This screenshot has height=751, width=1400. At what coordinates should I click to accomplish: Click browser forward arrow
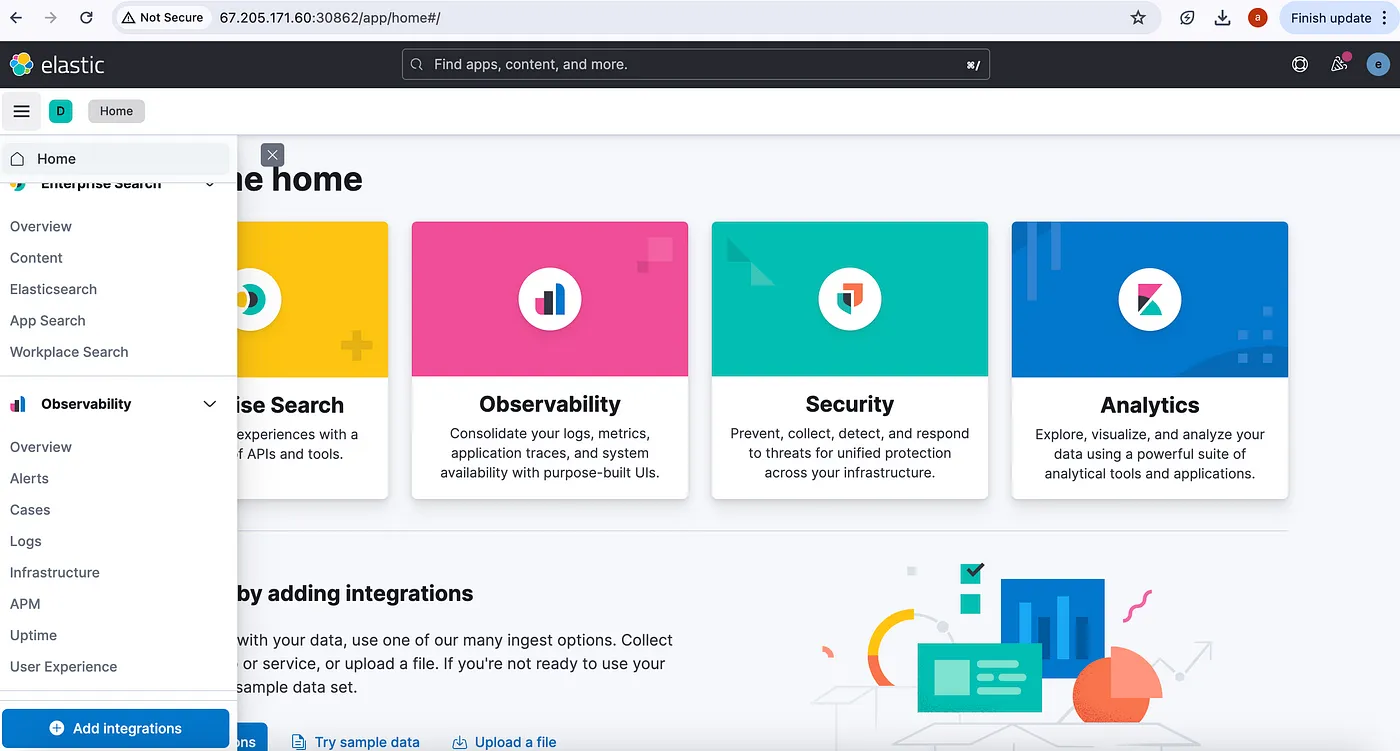point(51,18)
